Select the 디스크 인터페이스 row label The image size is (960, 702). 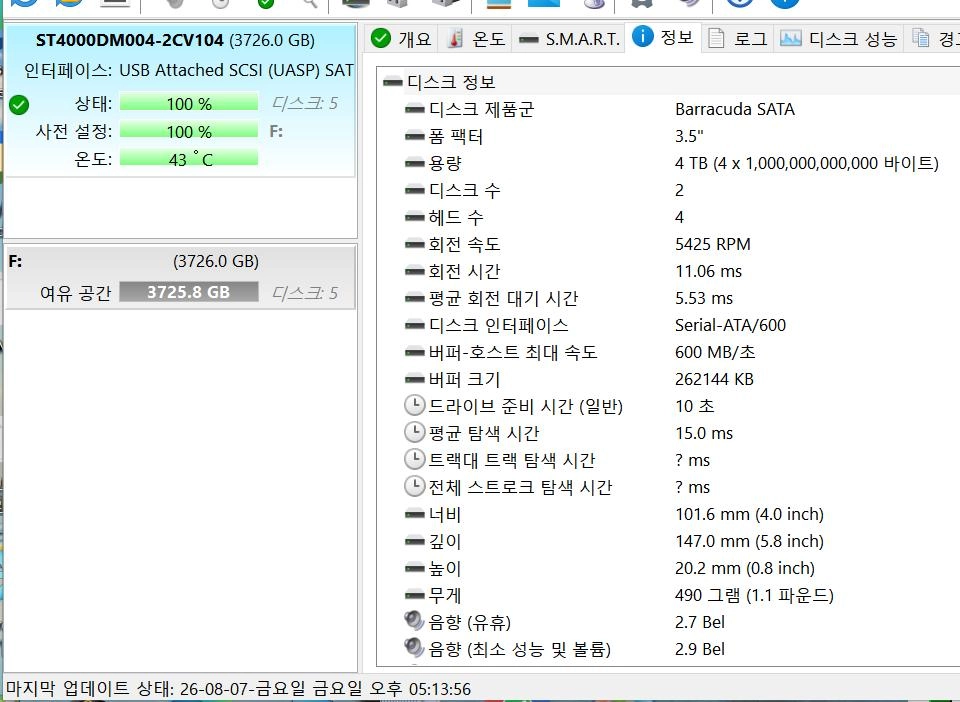point(498,325)
